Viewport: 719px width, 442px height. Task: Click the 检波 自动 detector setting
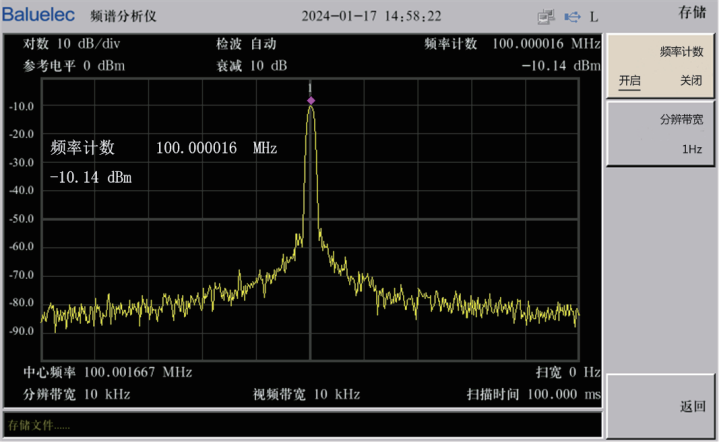click(246, 44)
